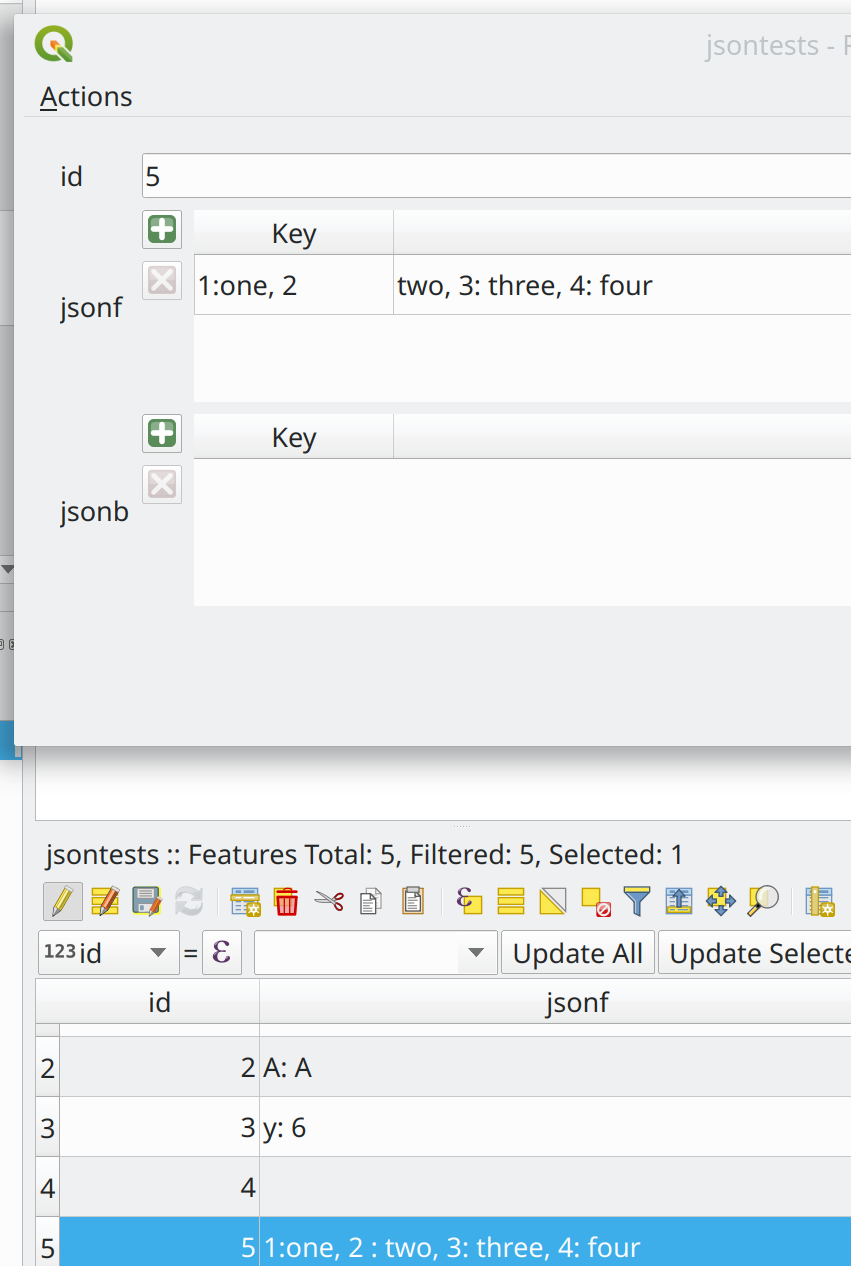Paste features using the clipboard icon
851x1266 pixels.
[x=411, y=901]
